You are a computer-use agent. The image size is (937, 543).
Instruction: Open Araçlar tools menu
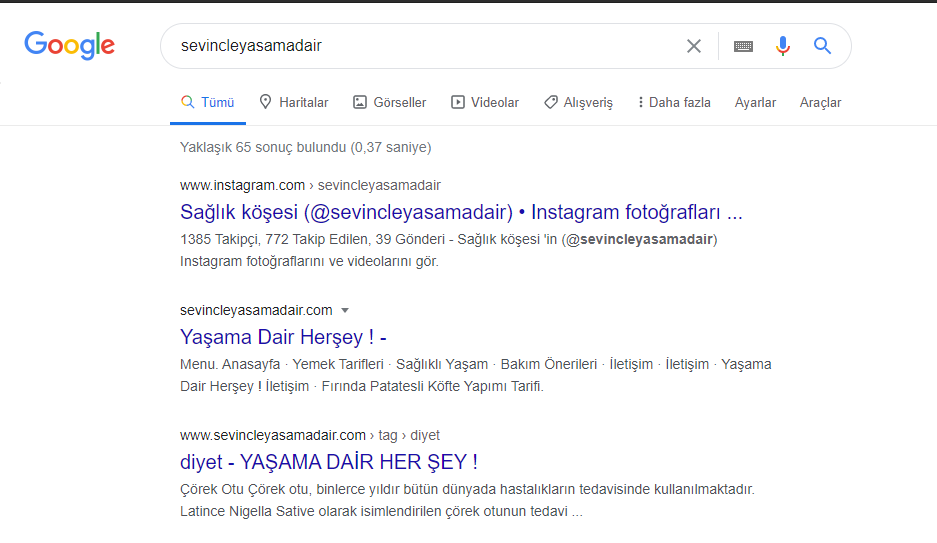[820, 103]
